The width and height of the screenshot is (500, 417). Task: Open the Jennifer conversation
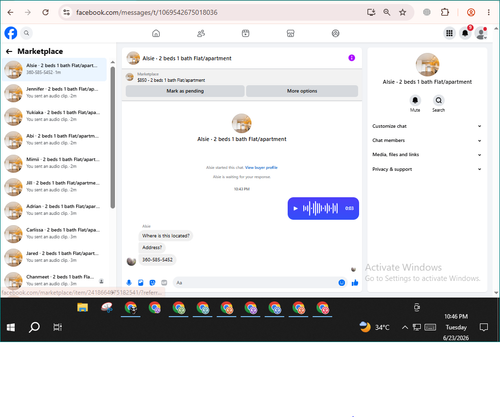(x=55, y=93)
